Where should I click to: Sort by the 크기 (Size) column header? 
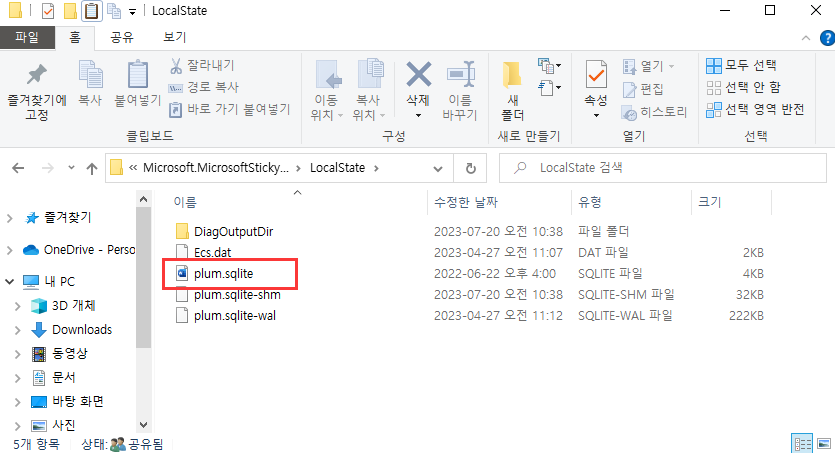(x=710, y=202)
